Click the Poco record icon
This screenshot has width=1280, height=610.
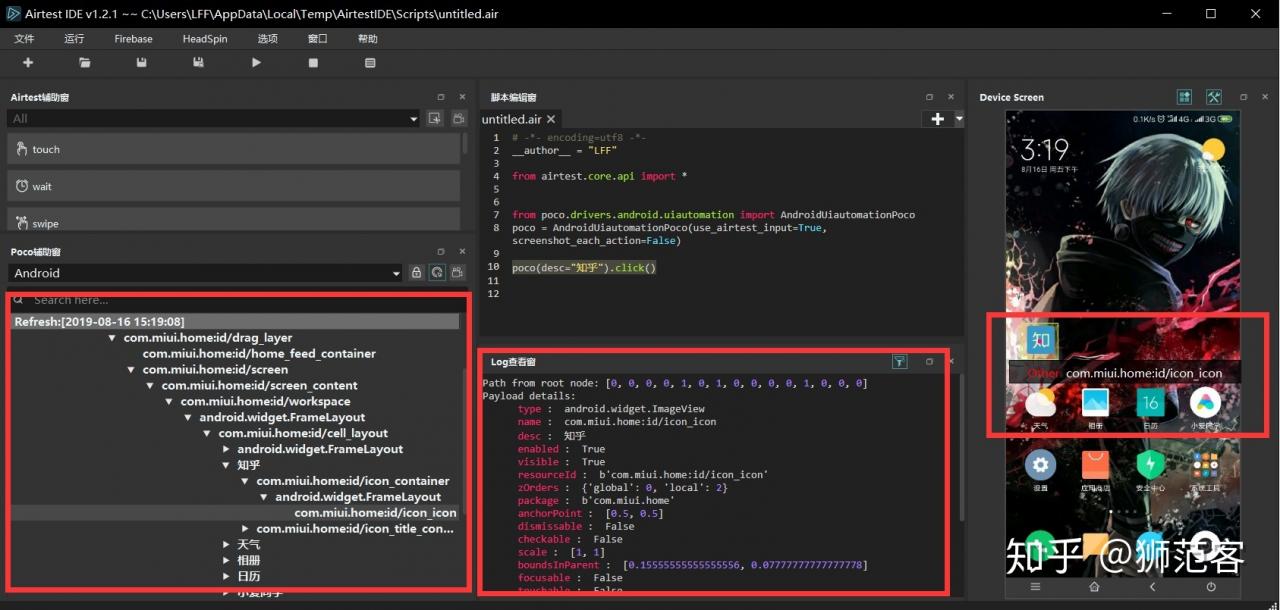click(x=458, y=272)
